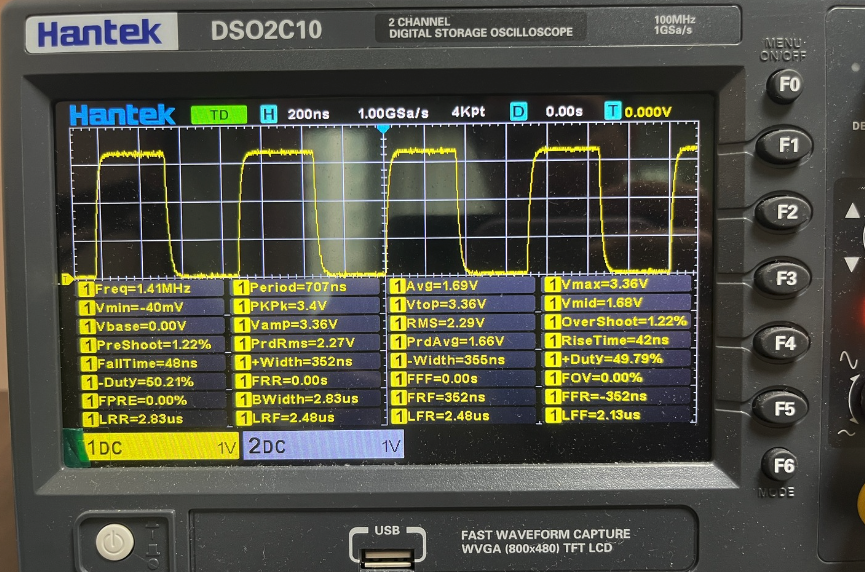Click the BWidth=2.83us measurement
This screenshot has height=572, width=865.
[x=308, y=399]
